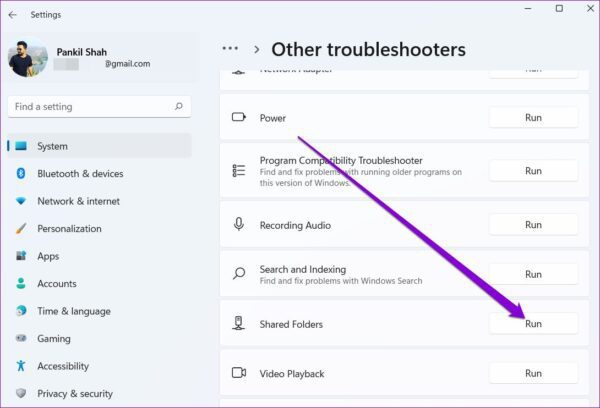Run the Shared Folders troubleshooter
Image resolution: width=600 pixels, height=408 pixels.
click(533, 324)
